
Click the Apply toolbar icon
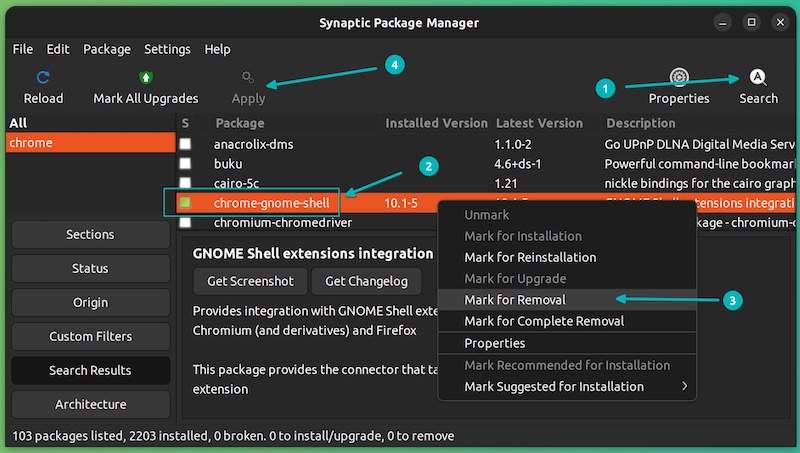click(248, 77)
